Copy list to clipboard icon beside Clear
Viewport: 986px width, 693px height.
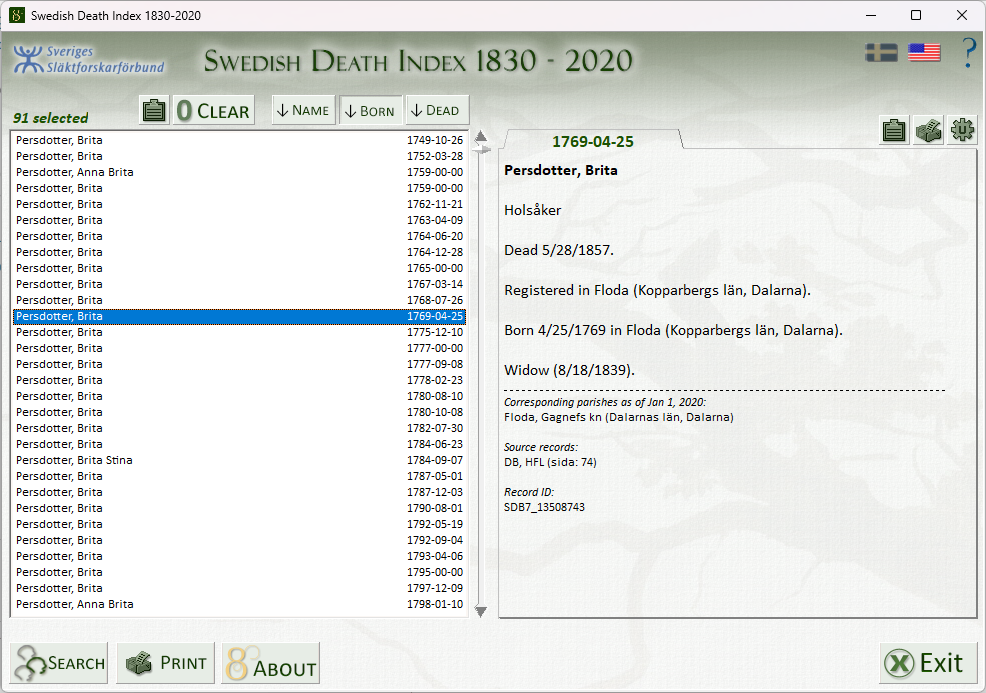[154, 111]
